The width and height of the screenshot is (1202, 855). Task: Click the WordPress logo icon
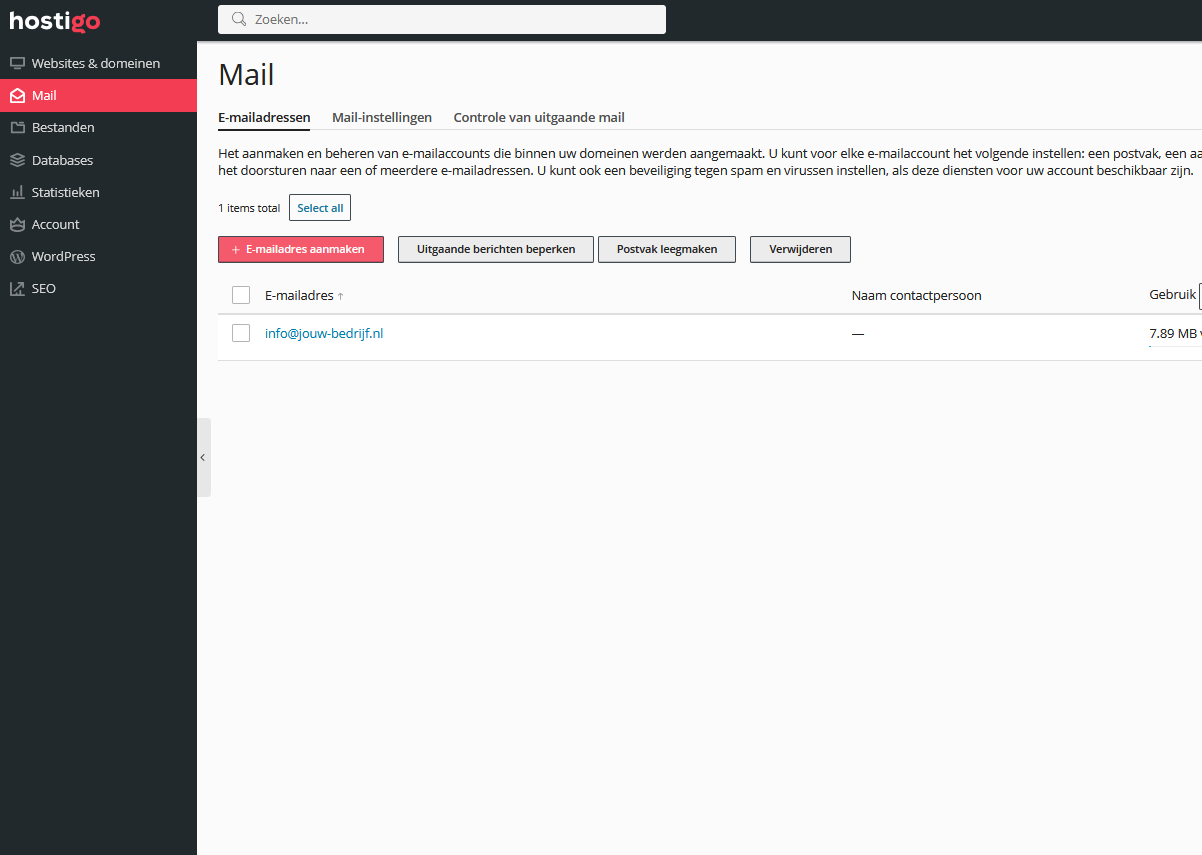pyautogui.click(x=17, y=257)
